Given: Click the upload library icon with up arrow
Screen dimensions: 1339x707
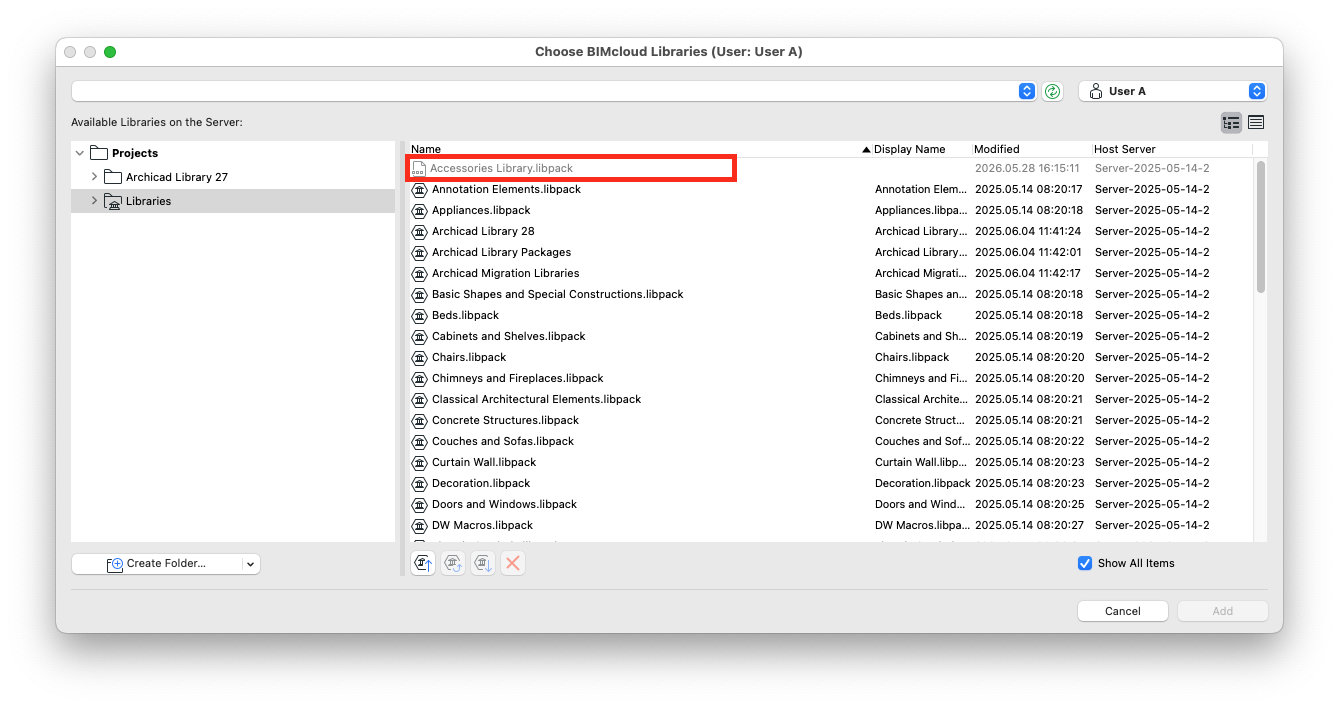Looking at the screenshot, I should coord(423,564).
